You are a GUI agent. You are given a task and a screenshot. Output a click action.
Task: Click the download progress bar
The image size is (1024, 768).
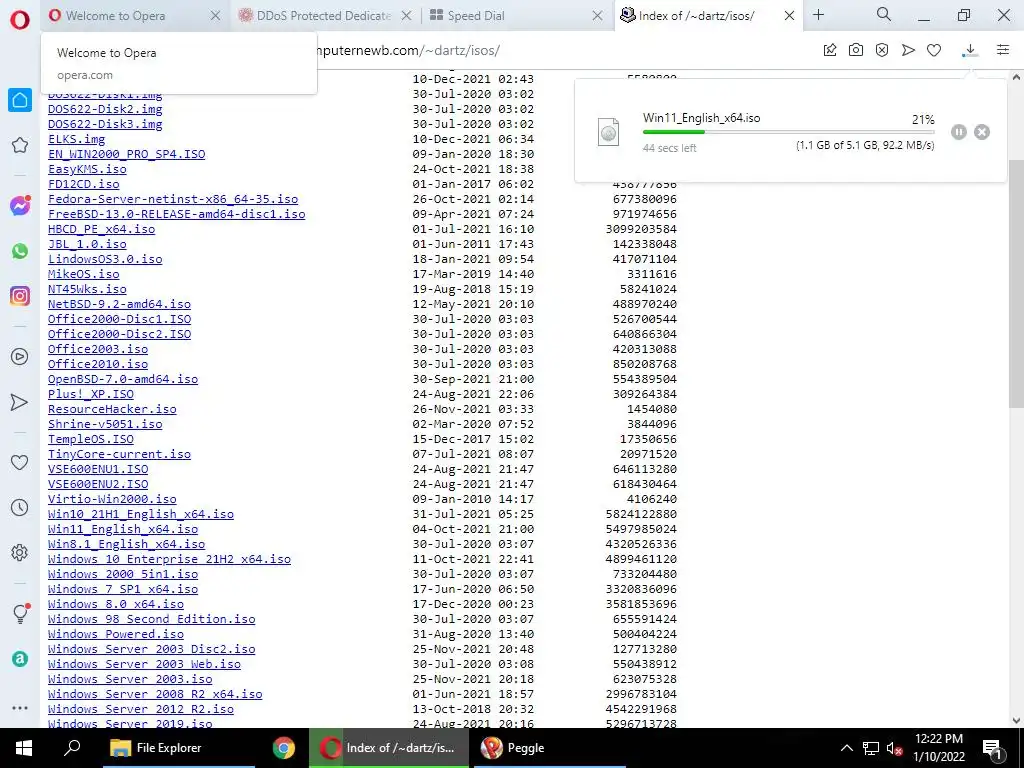pyautogui.click(x=788, y=132)
